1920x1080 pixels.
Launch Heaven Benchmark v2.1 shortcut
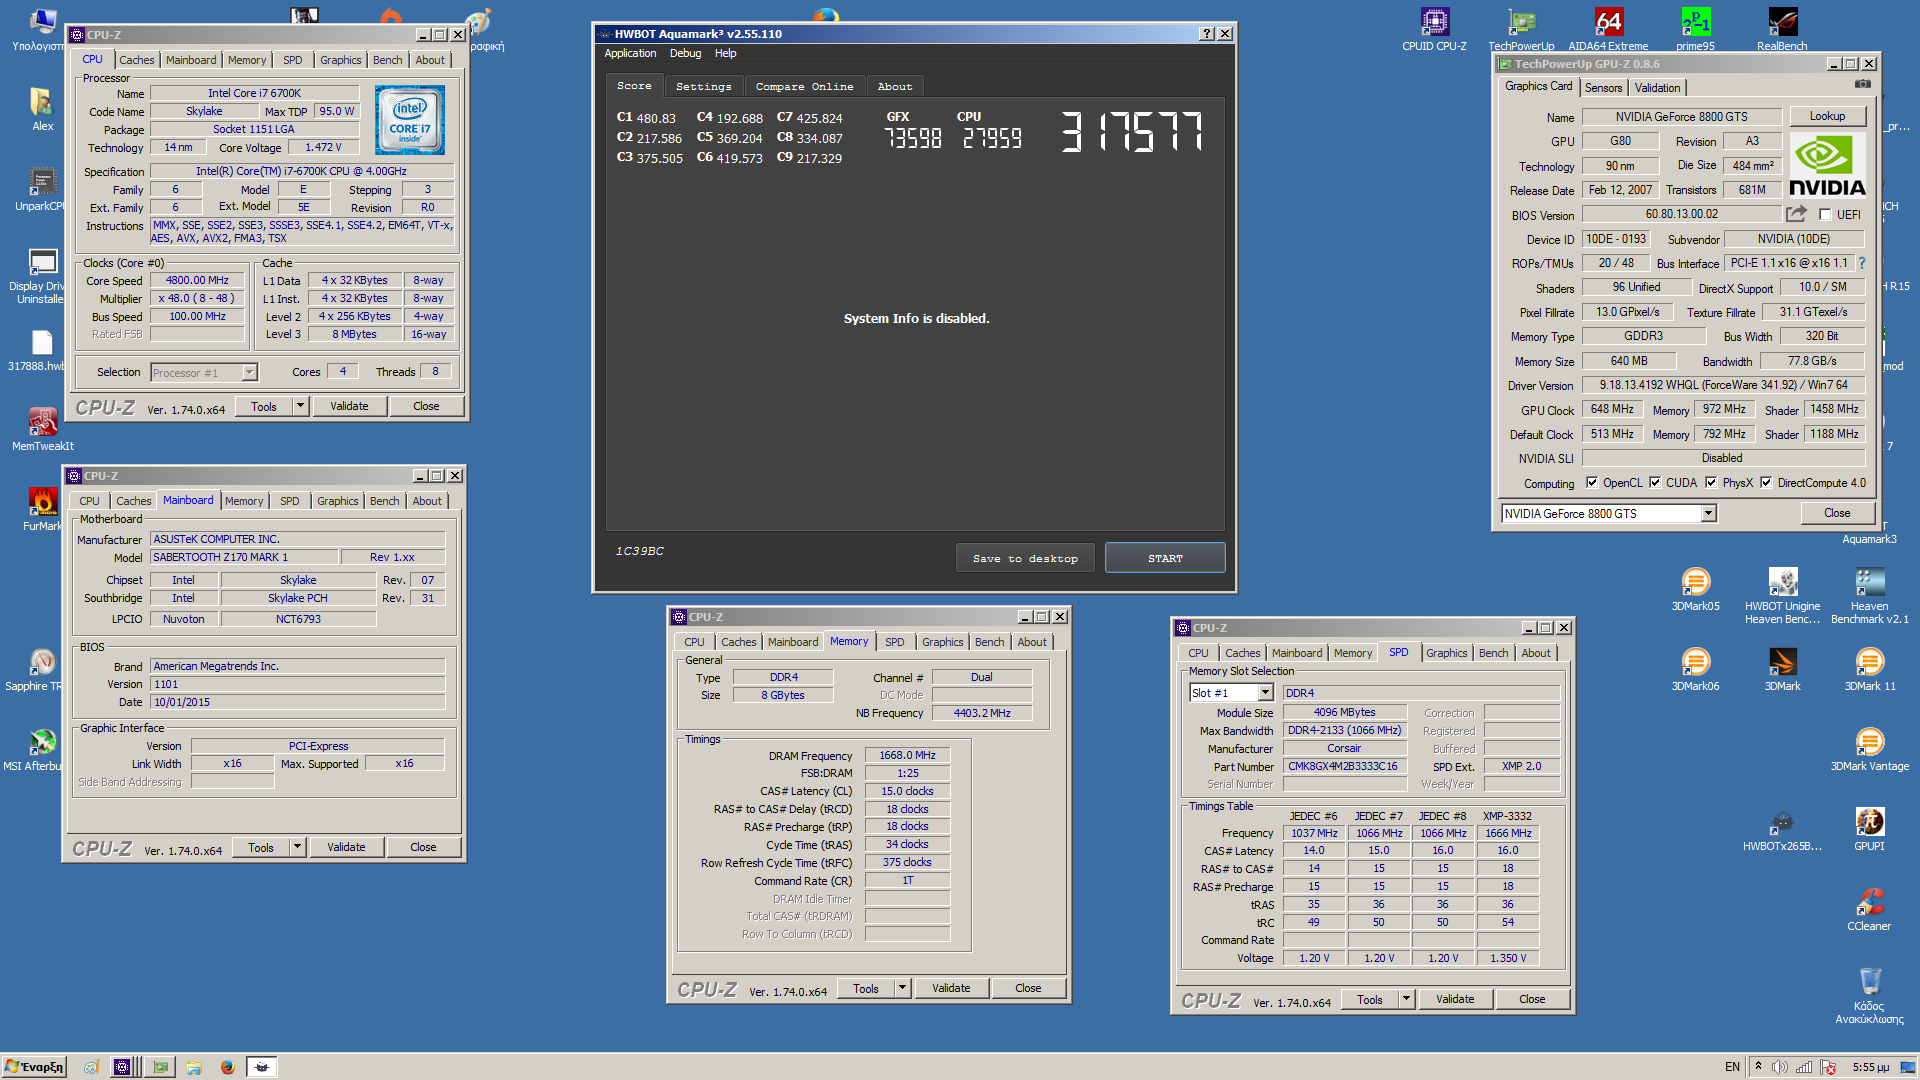tap(1869, 595)
